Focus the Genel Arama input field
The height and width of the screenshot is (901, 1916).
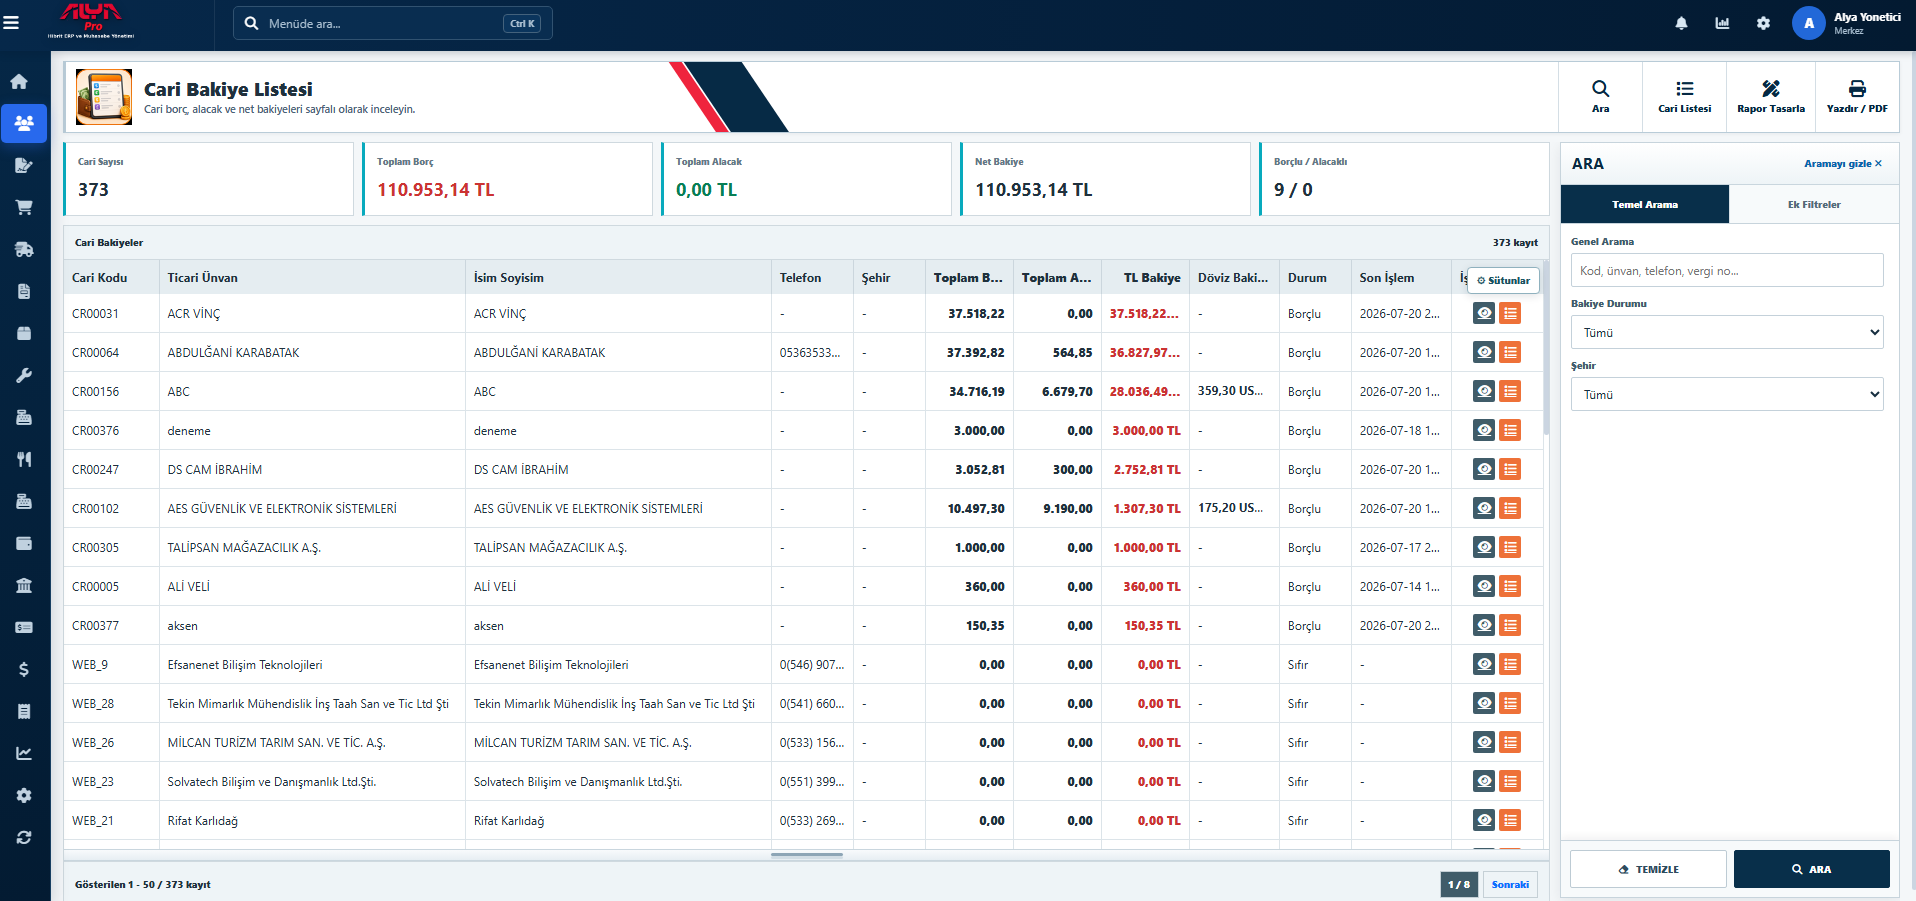1727,270
